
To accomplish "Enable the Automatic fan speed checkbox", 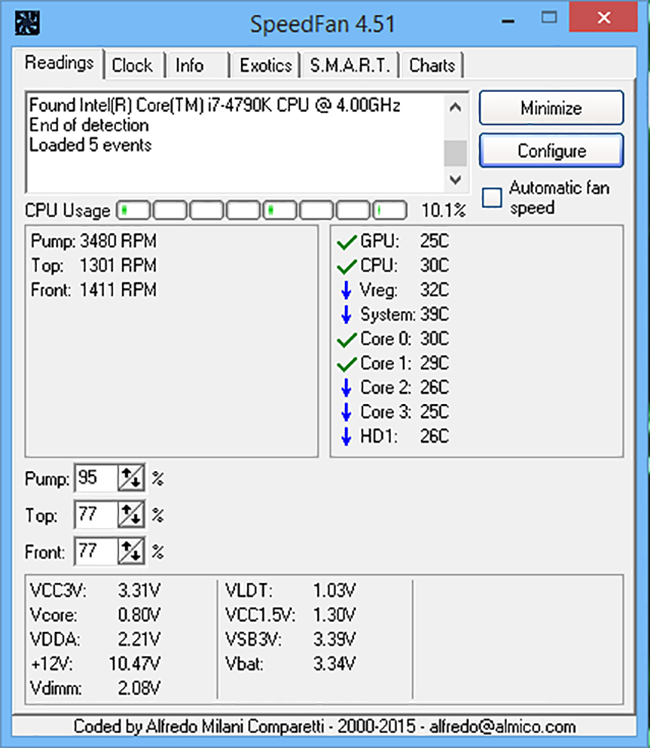I will coord(492,197).
